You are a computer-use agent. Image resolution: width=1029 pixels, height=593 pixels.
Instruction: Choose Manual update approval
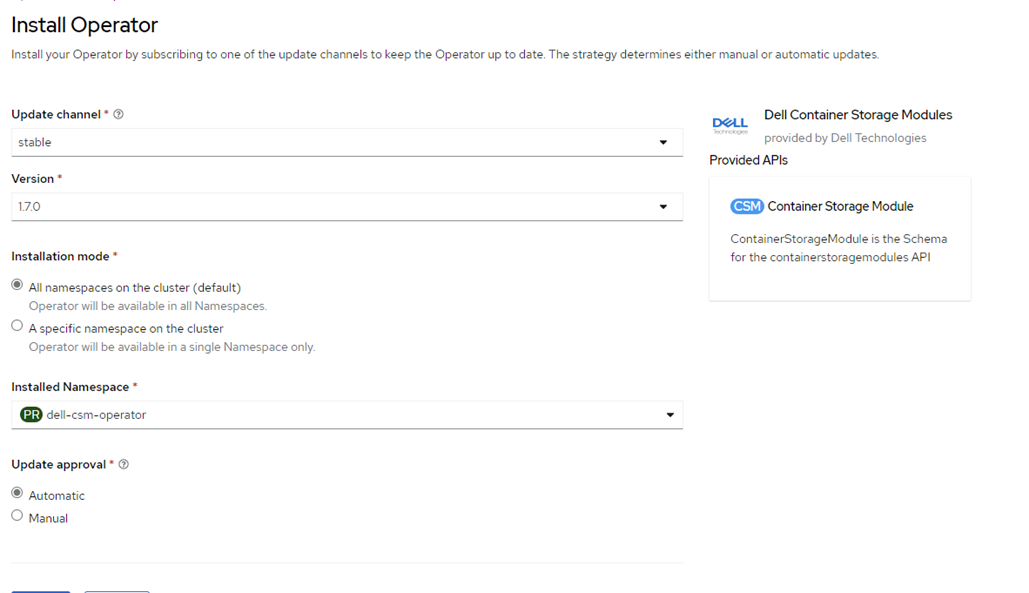point(17,516)
